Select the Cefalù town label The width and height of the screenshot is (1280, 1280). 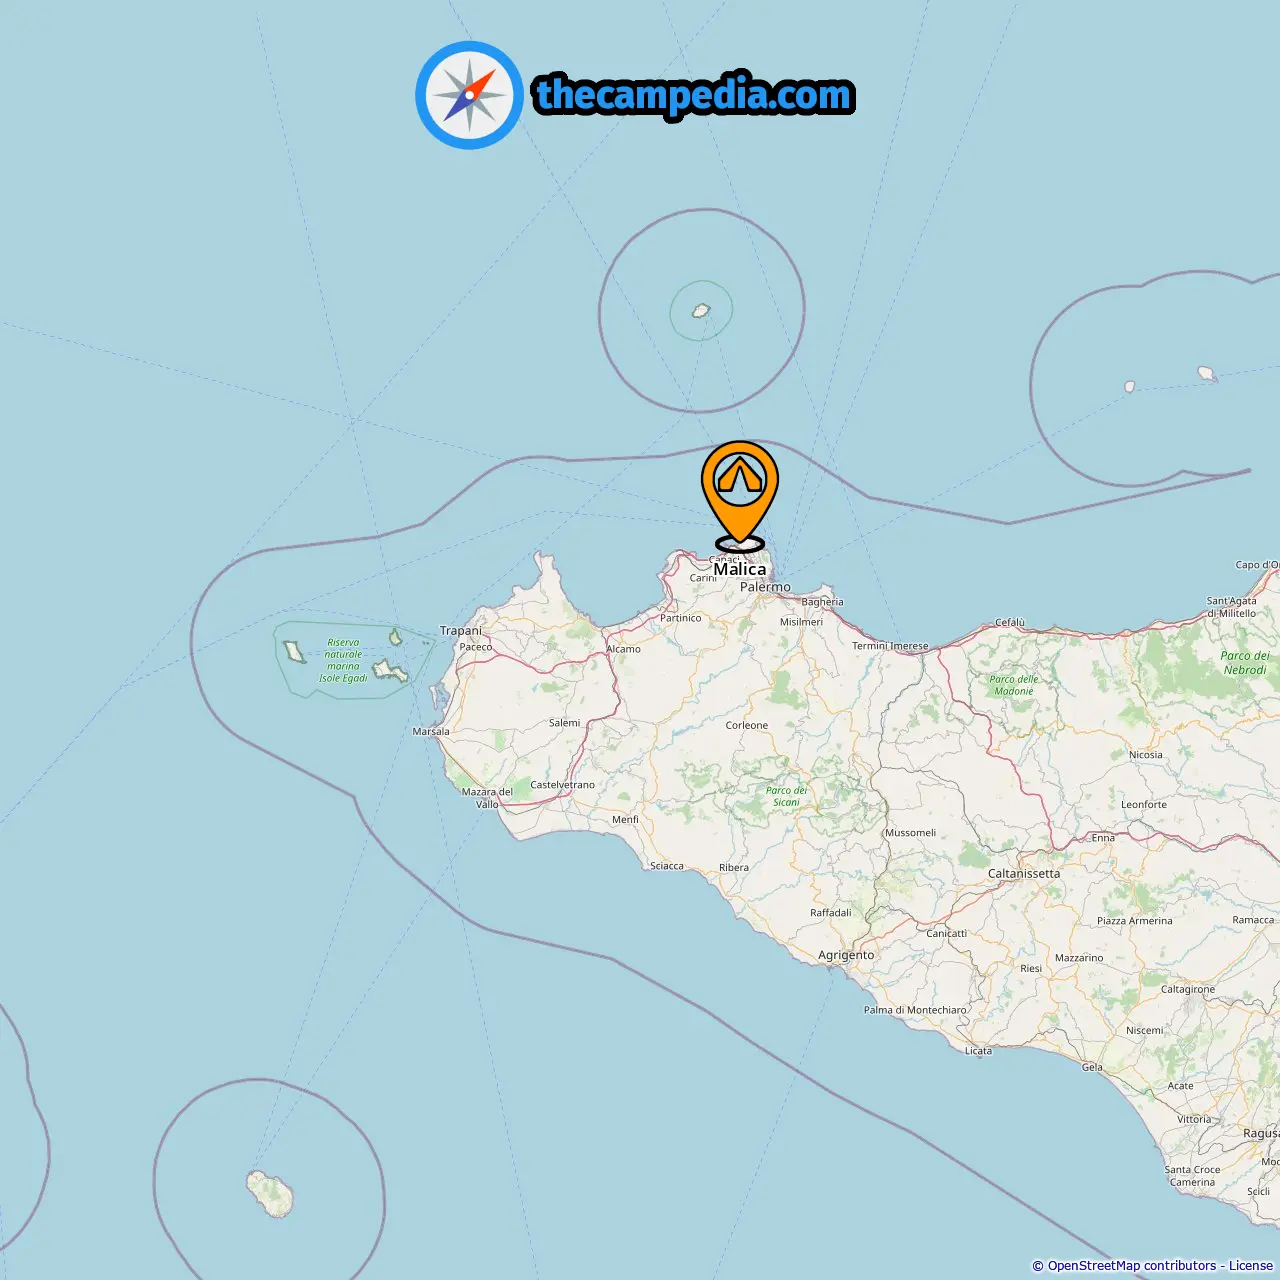1010,622
